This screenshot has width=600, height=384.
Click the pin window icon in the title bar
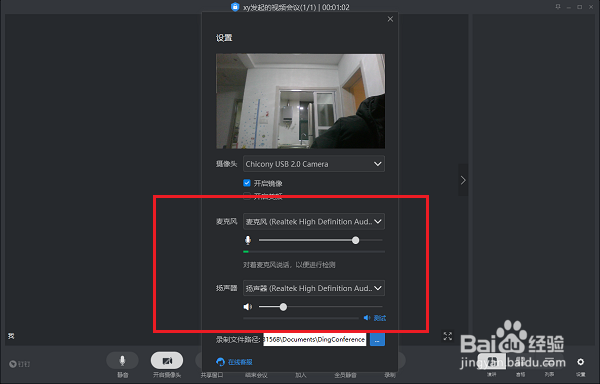558,7
